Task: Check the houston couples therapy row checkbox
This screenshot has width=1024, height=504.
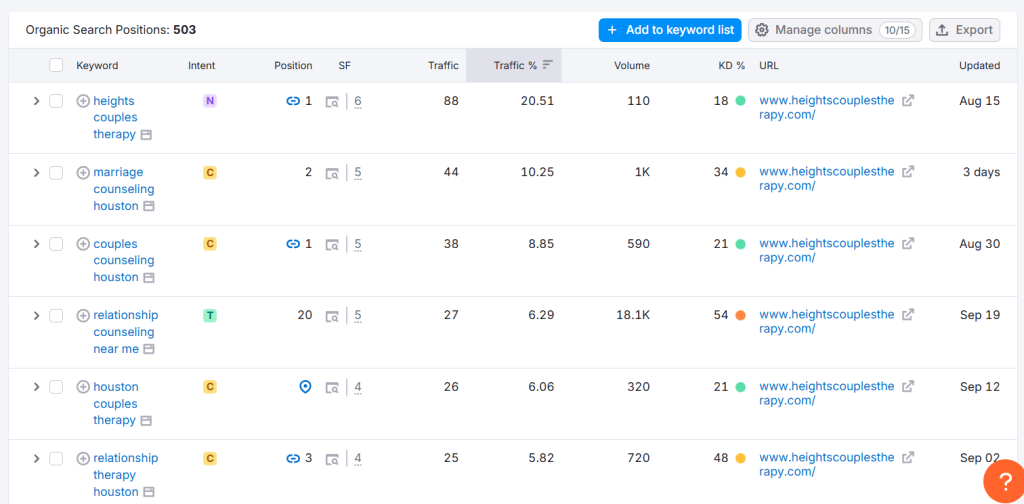Action: [56, 386]
